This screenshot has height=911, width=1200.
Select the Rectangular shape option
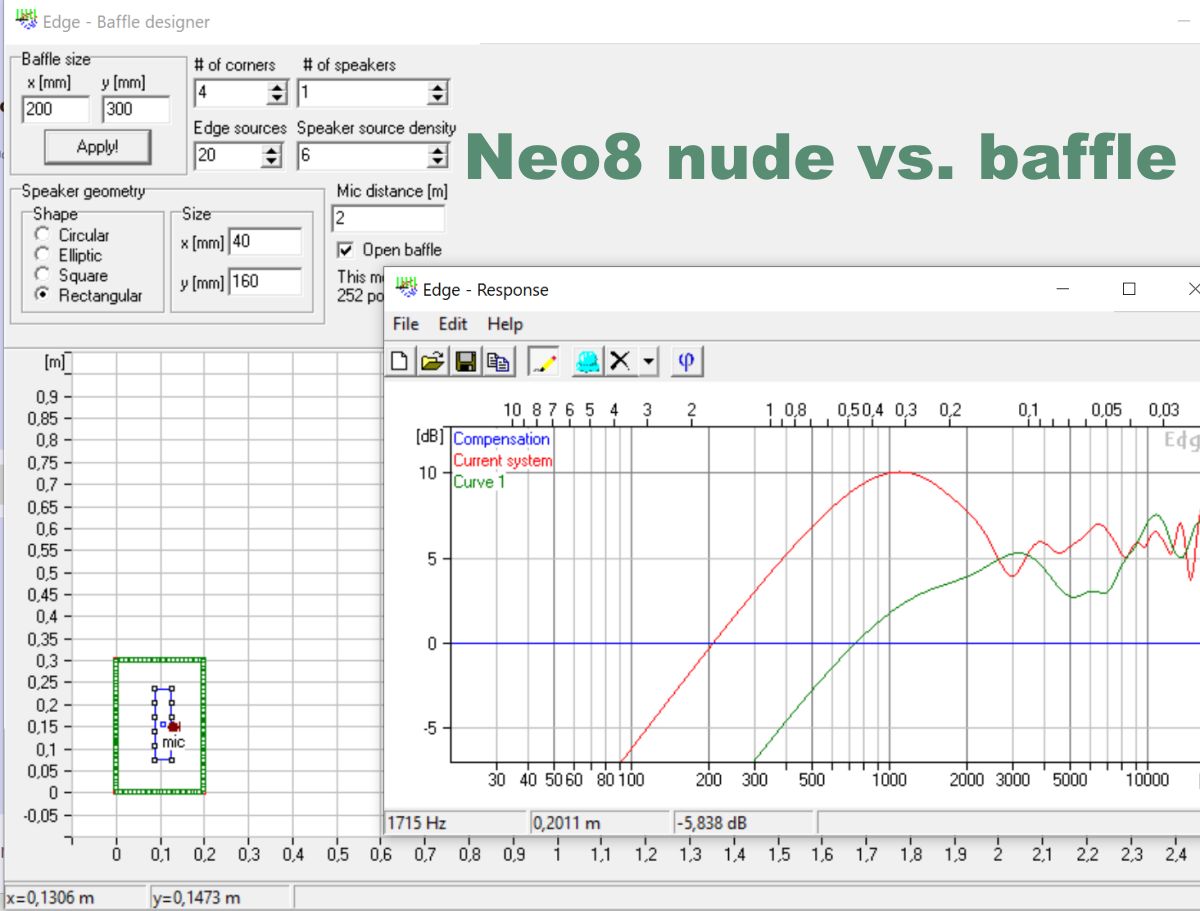[x=42, y=295]
